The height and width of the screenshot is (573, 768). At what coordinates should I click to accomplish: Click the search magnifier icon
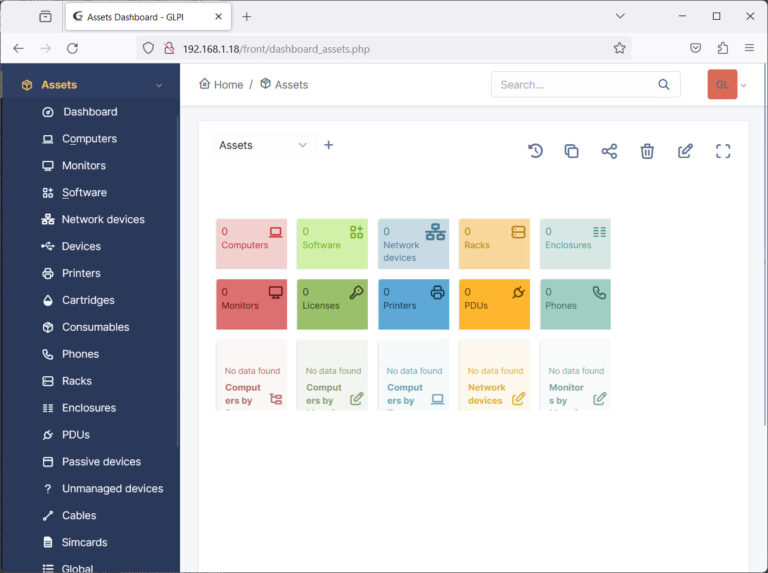[664, 85]
